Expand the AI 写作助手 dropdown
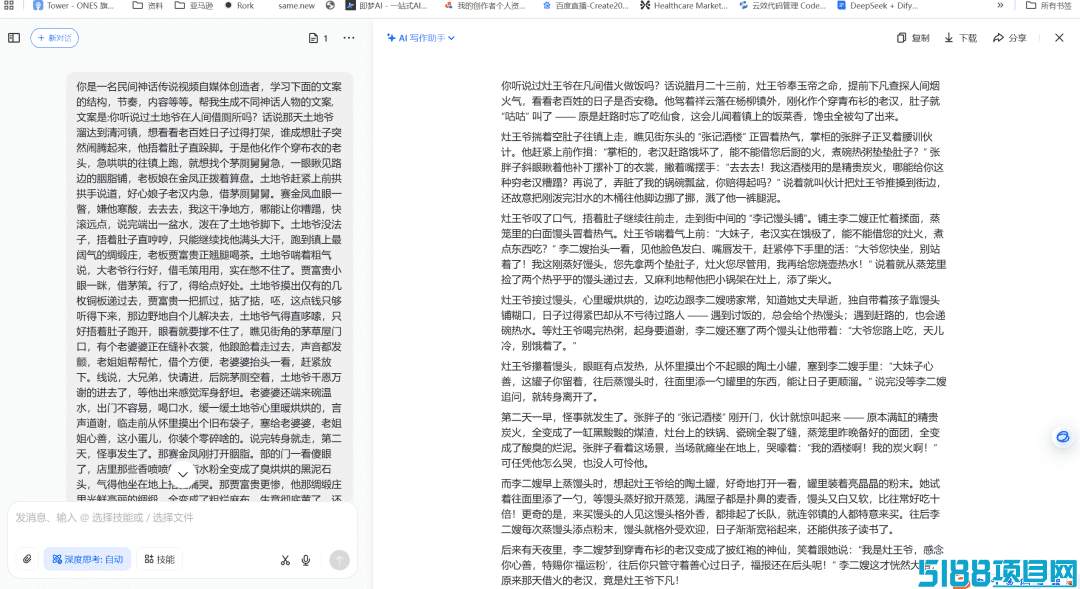1080x589 pixels. [421, 38]
